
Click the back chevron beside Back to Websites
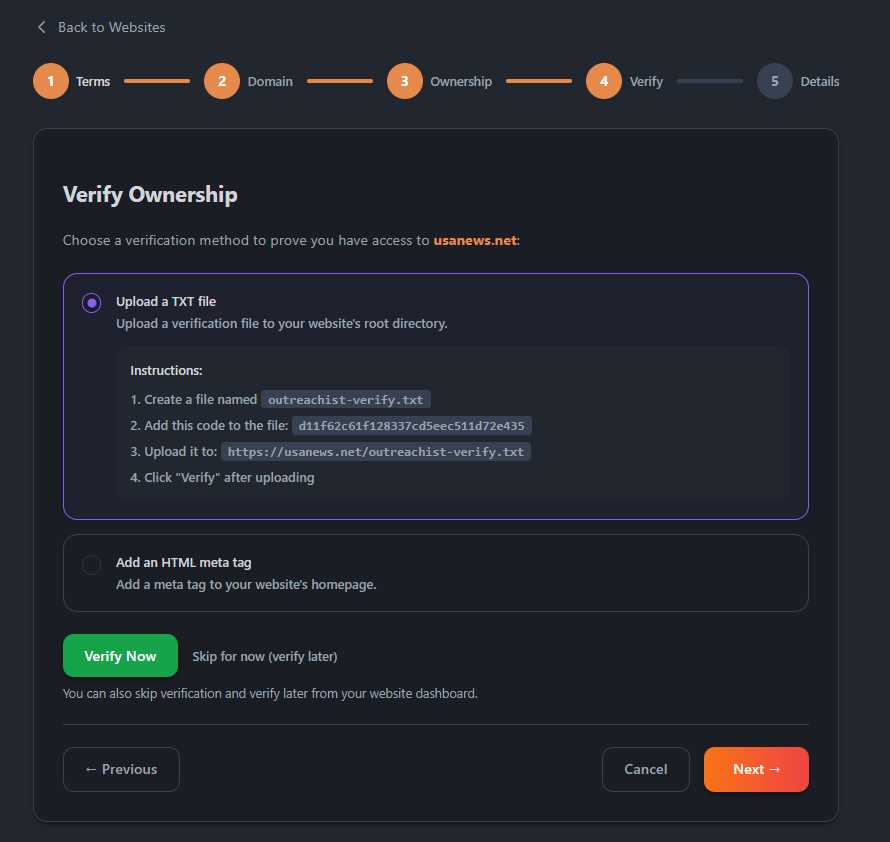pos(40,27)
